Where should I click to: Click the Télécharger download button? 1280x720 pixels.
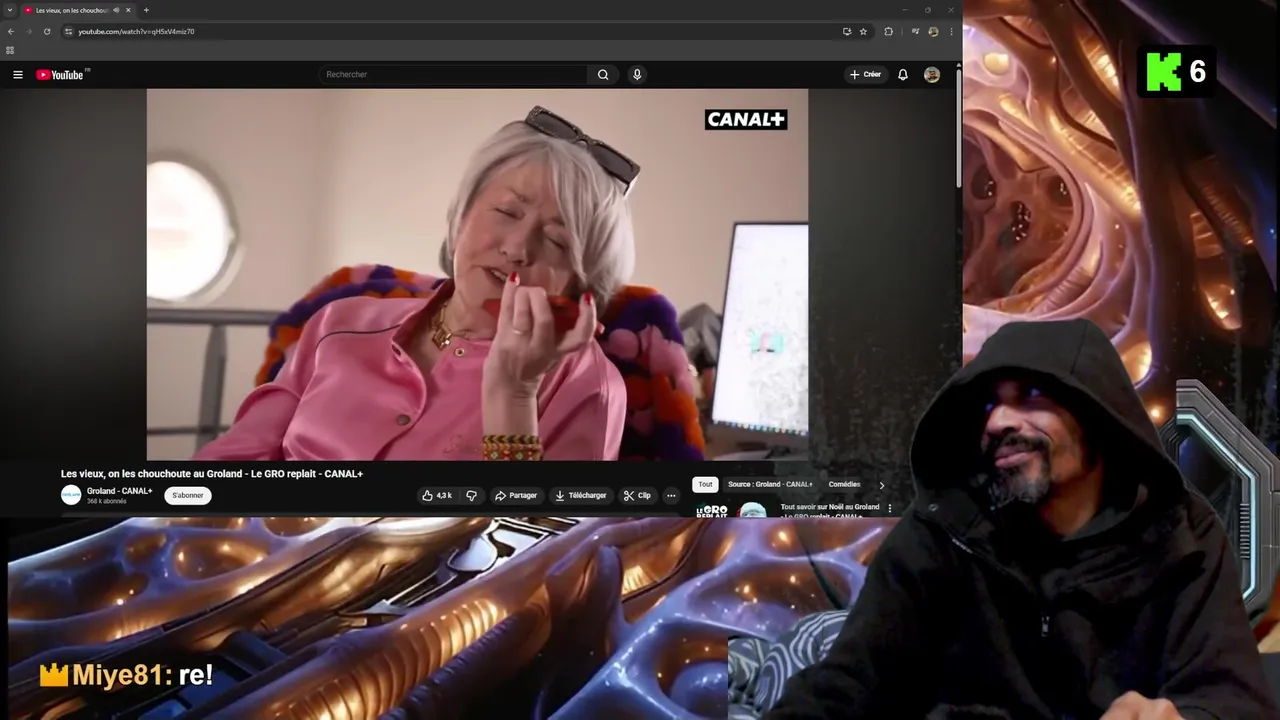click(x=581, y=495)
